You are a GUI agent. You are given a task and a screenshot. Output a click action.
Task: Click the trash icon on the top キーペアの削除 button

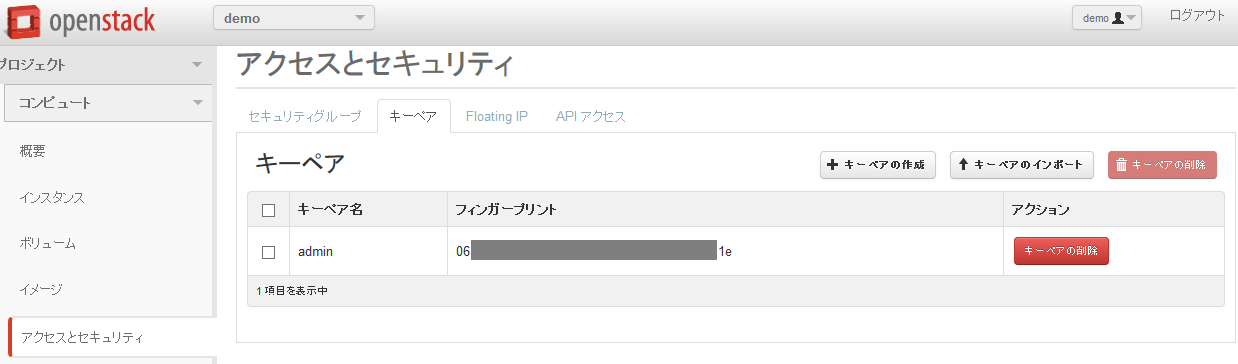coord(1122,165)
